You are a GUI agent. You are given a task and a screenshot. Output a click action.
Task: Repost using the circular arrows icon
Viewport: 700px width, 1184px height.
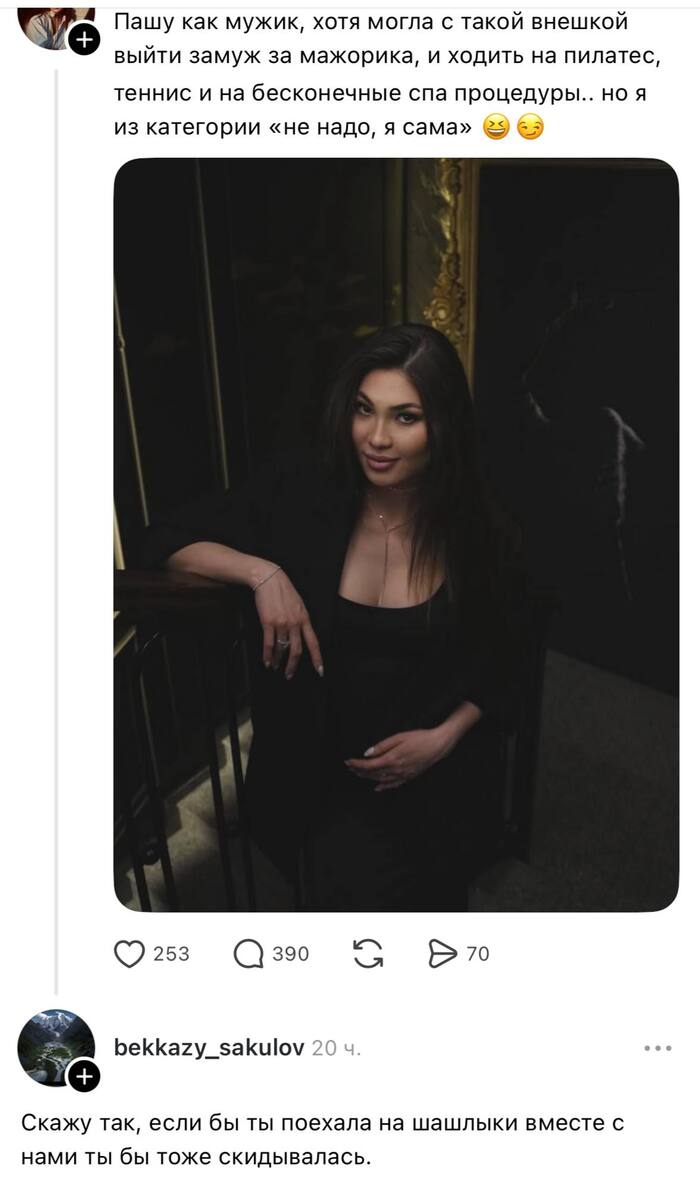pyautogui.click(x=368, y=954)
